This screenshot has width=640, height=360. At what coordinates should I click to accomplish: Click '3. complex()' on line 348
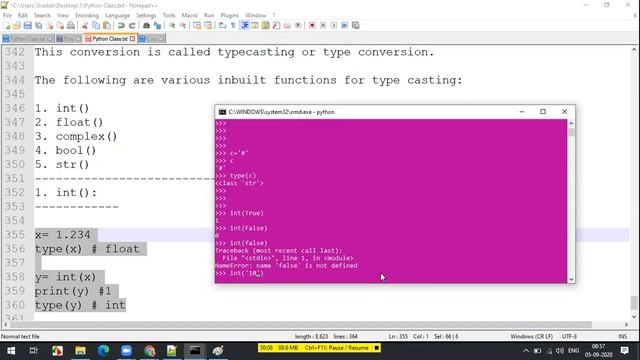[76, 136]
